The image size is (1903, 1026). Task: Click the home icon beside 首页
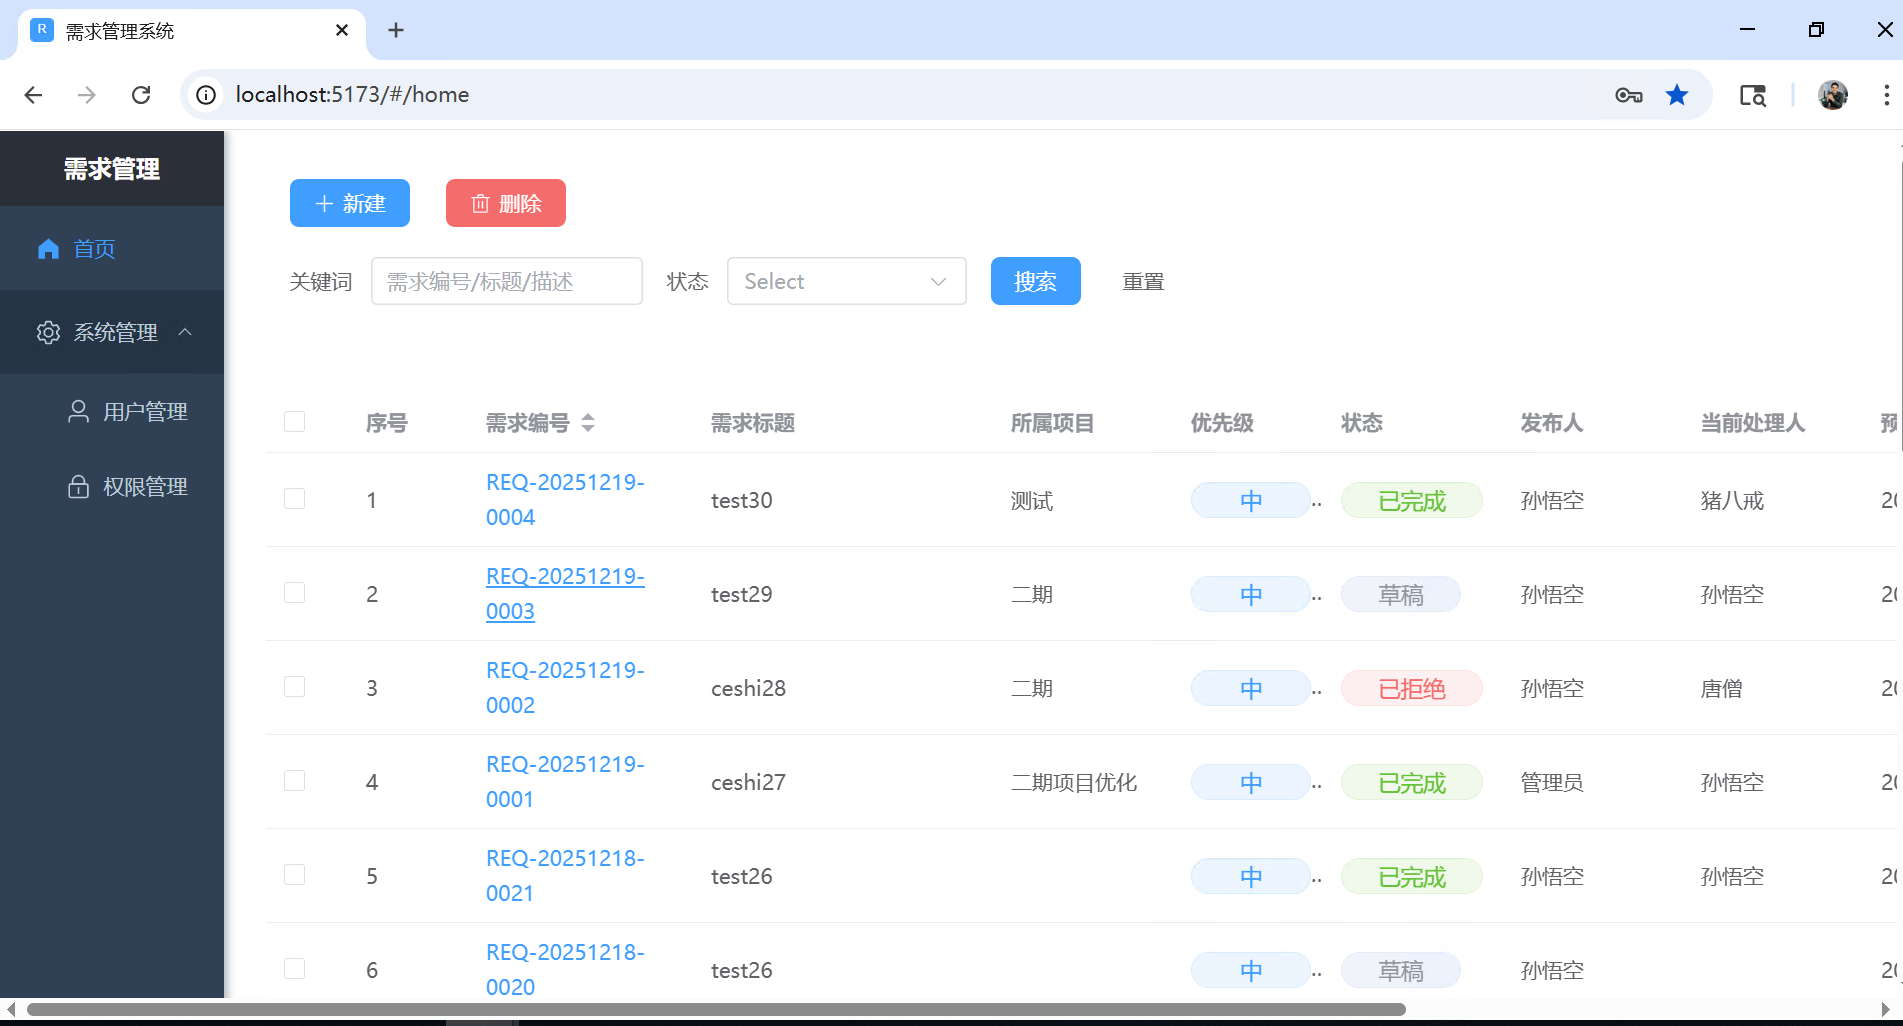[48, 249]
